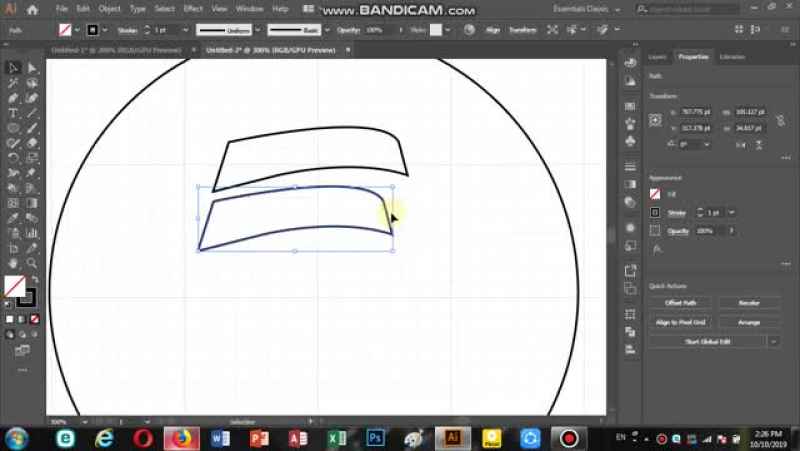This screenshot has height=451, width=800.
Task: Toggle the Draw Normal mode button
Action: coord(10,335)
